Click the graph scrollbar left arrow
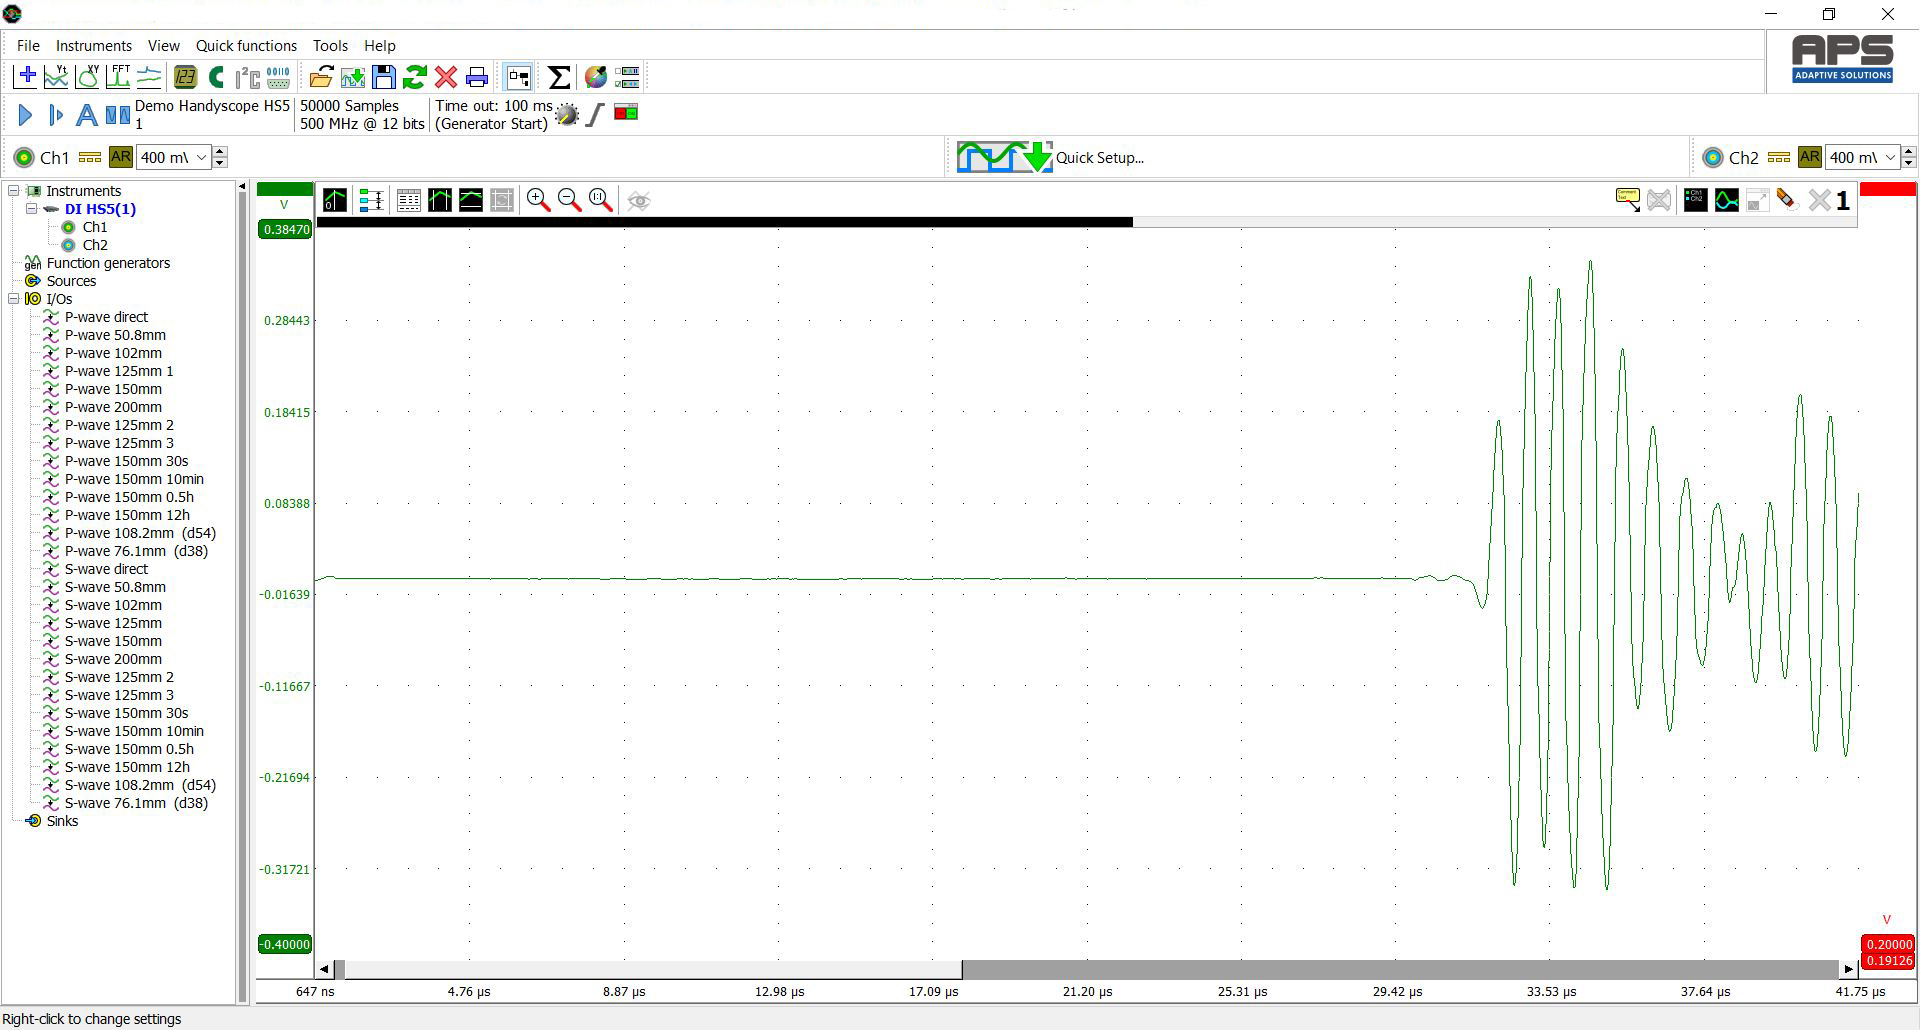 coord(324,969)
